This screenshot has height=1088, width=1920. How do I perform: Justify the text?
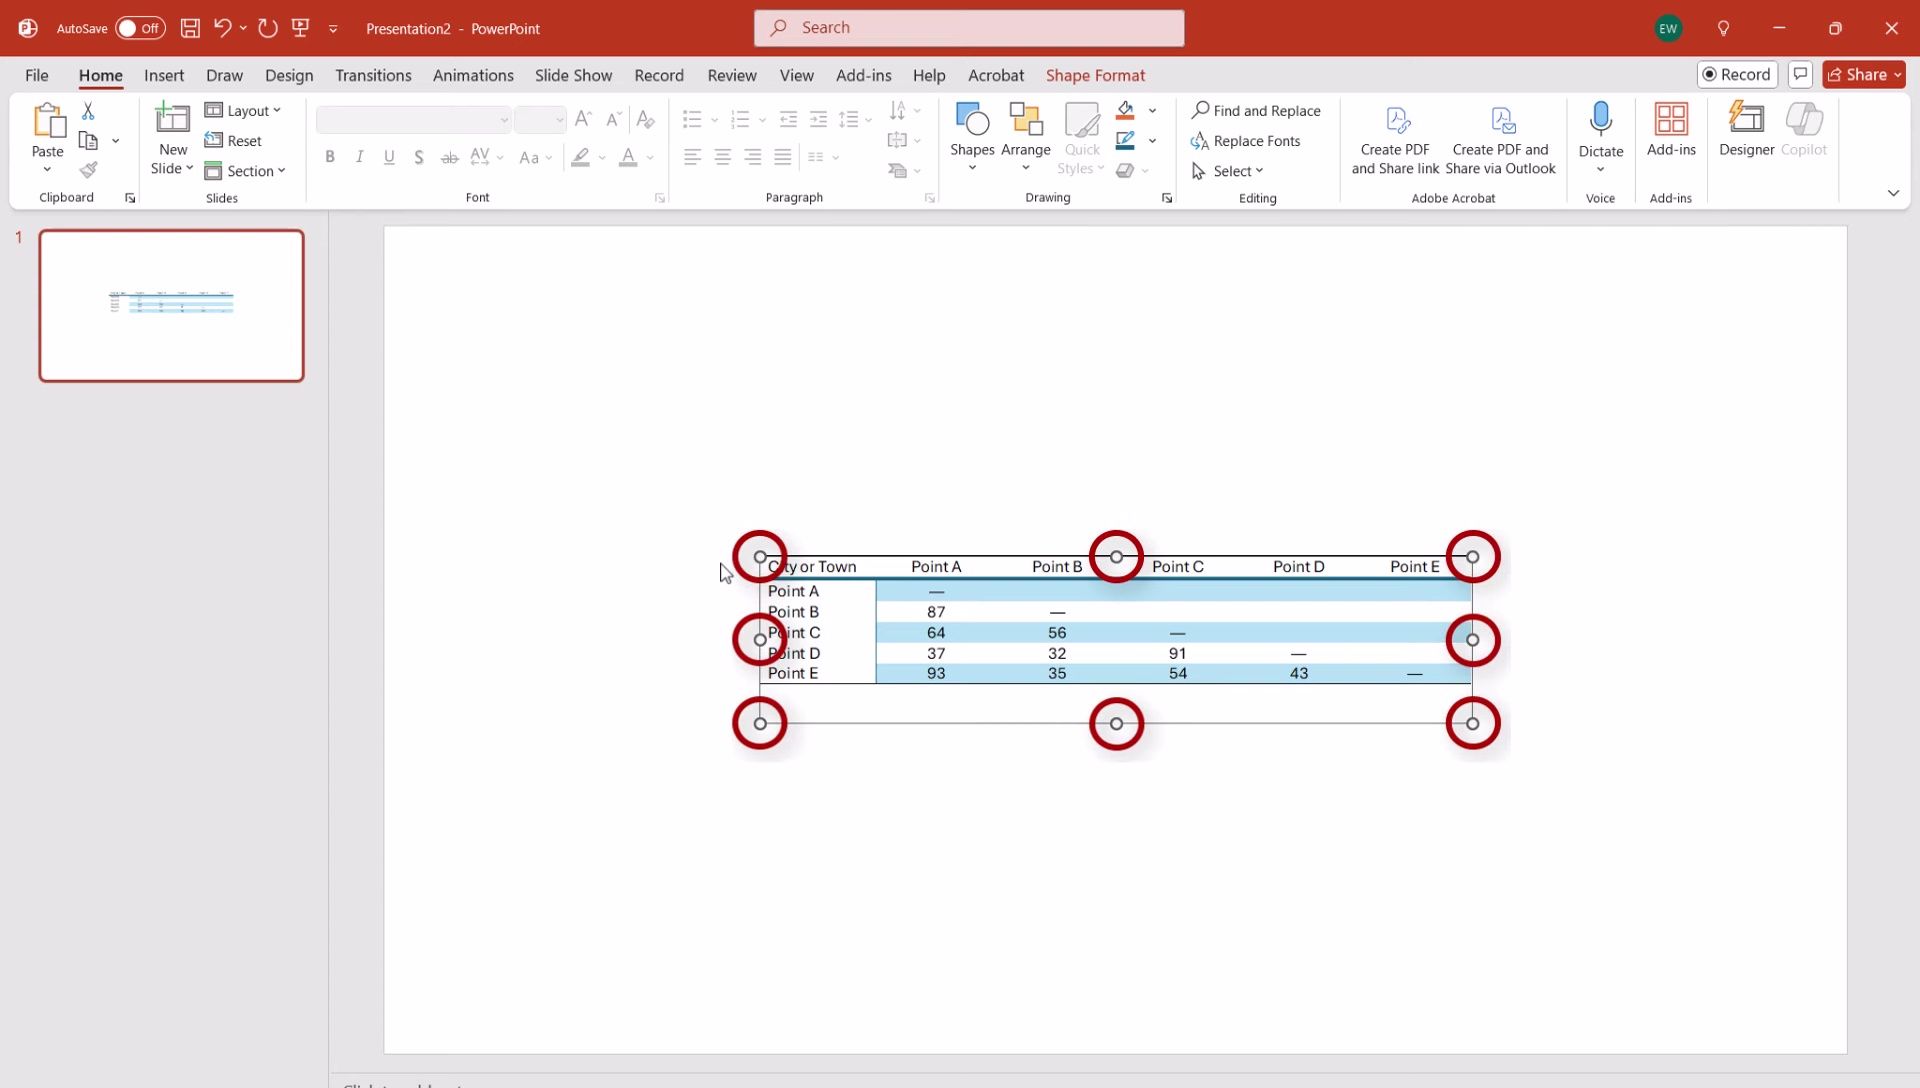[783, 157]
